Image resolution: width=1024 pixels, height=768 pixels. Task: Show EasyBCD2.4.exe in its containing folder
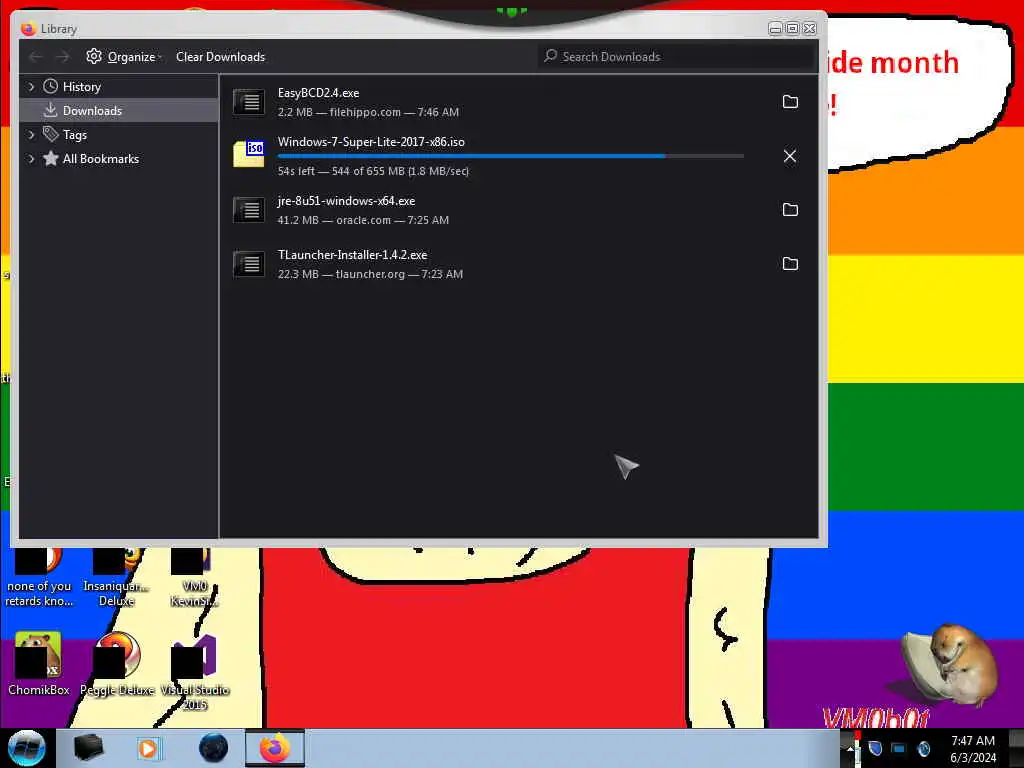(790, 102)
